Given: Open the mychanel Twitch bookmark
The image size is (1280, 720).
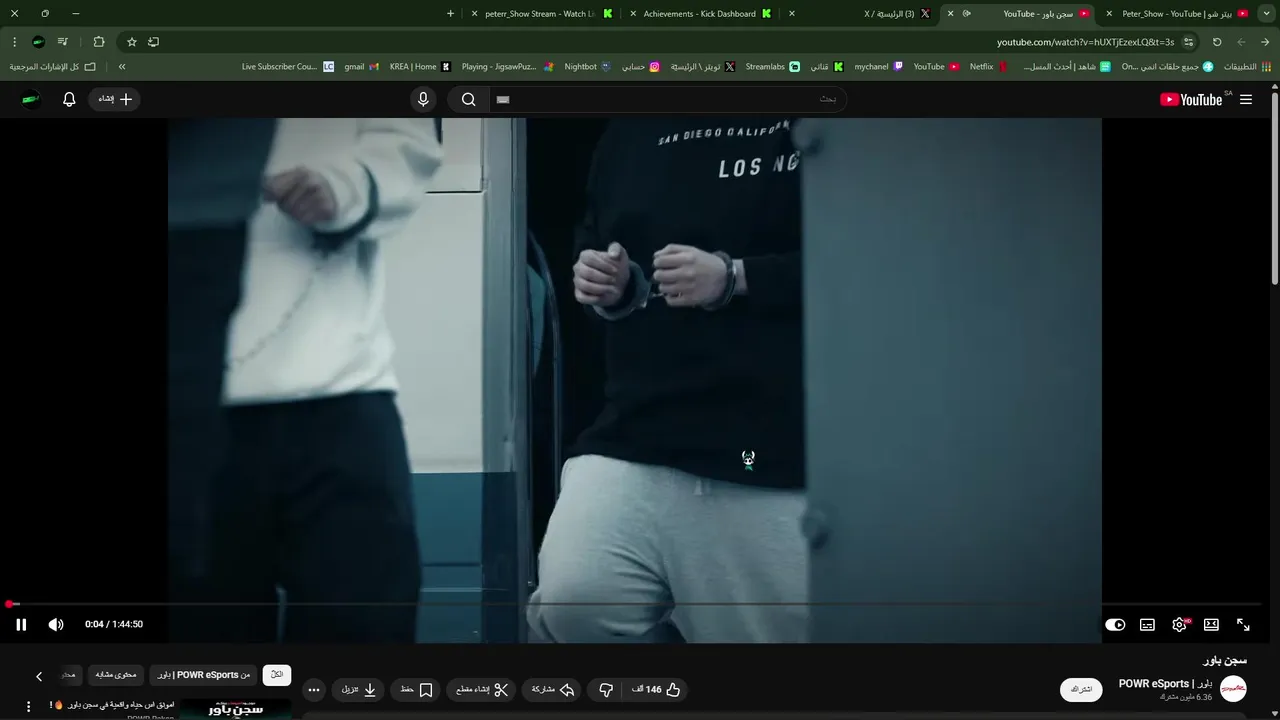Looking at the screenshot, I should [879, 67].
